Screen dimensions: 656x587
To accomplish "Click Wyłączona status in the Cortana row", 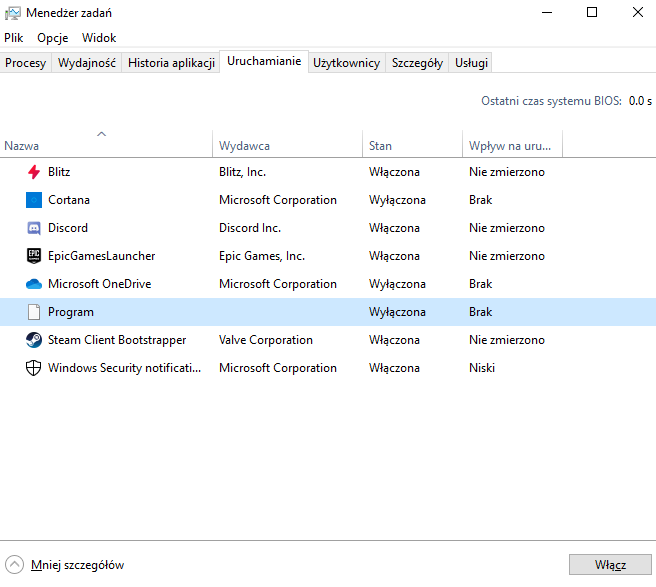I will [x=397, y=200].
